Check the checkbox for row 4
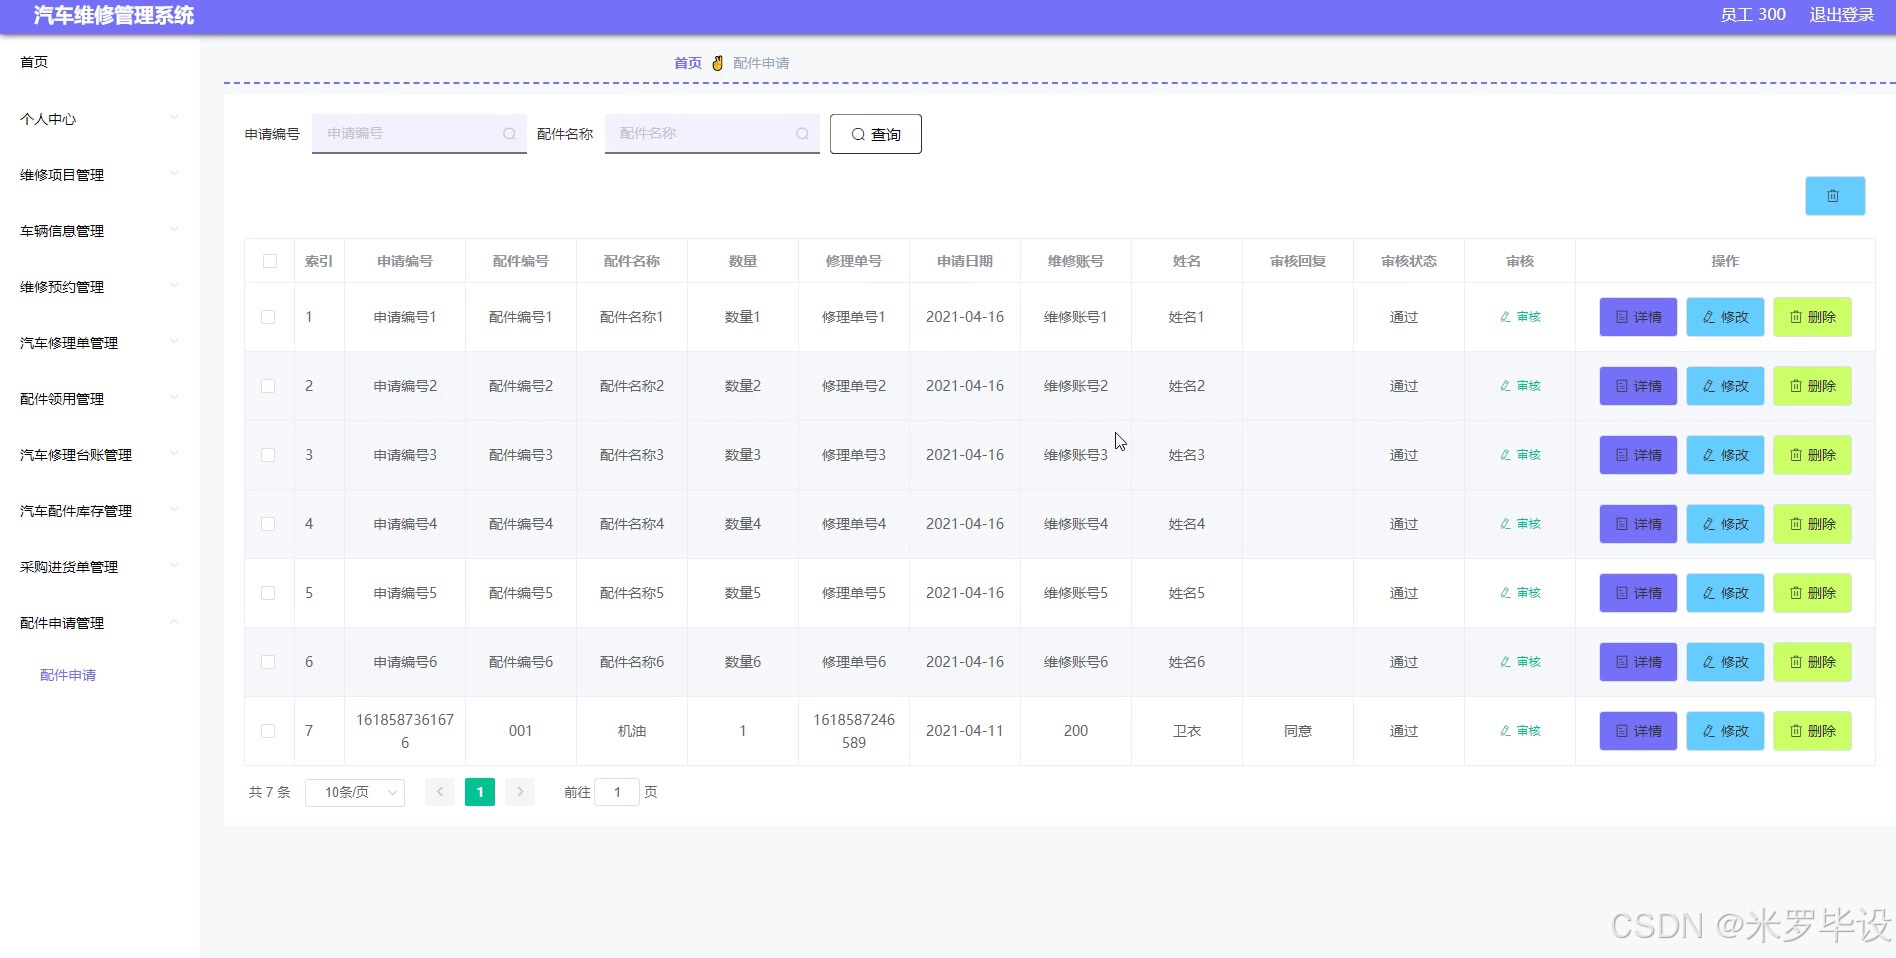The image size is (1896, 958). 268,524
